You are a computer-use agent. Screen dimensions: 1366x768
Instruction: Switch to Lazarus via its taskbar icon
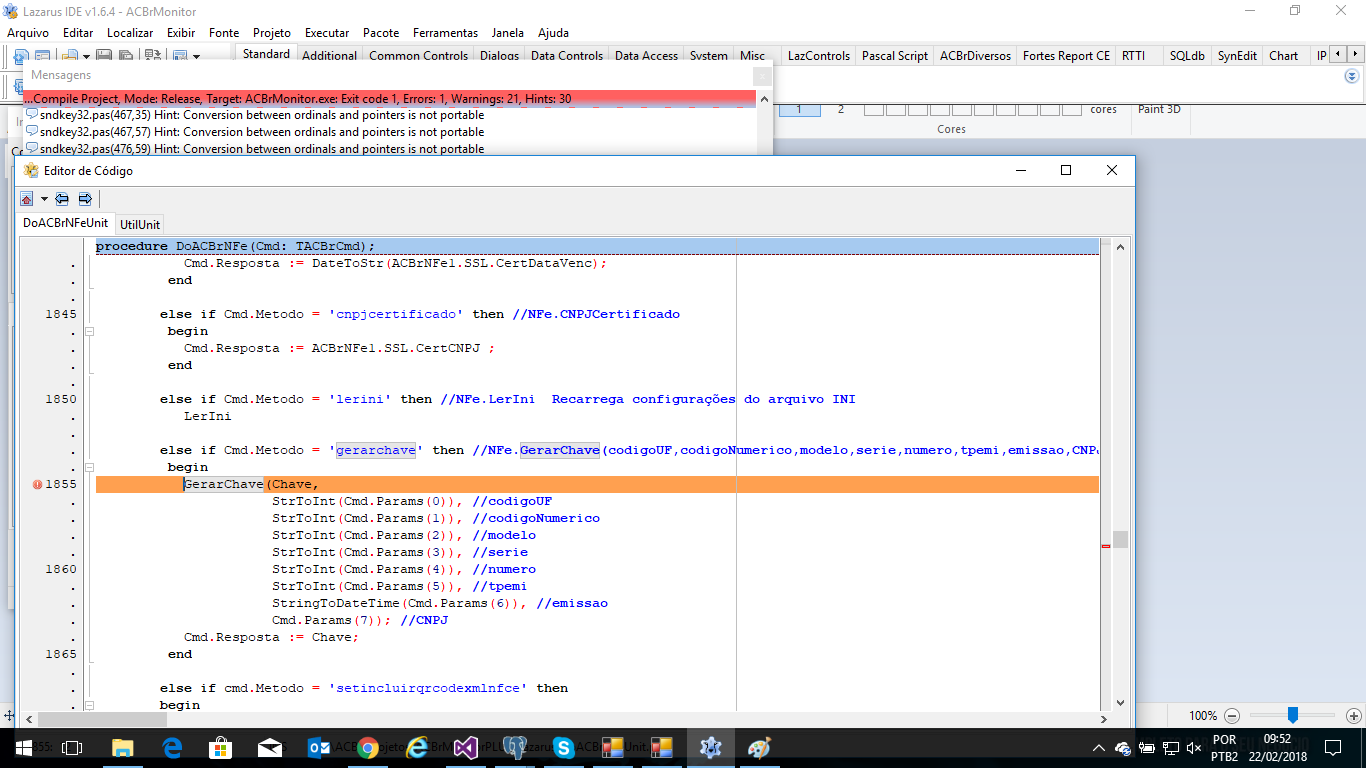tap(711, 747)
